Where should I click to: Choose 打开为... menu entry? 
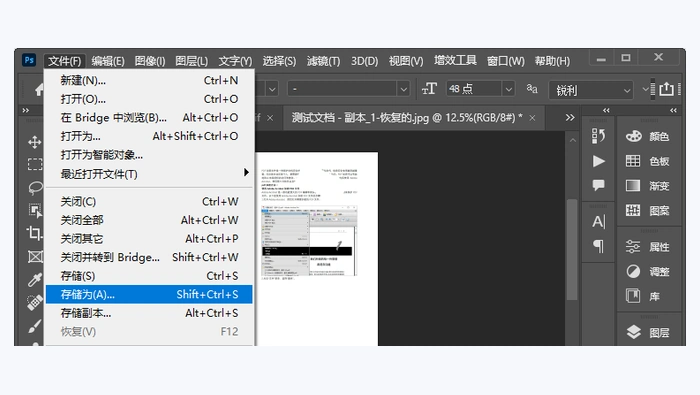149,136
